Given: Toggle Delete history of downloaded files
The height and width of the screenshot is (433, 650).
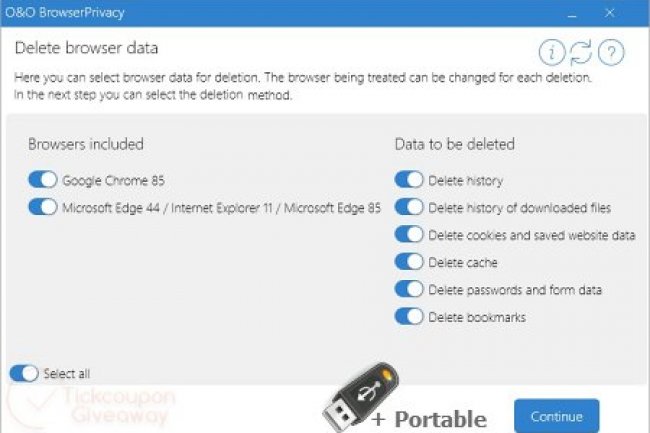Looking at the screenshot, I should click(x=409, y=207).
